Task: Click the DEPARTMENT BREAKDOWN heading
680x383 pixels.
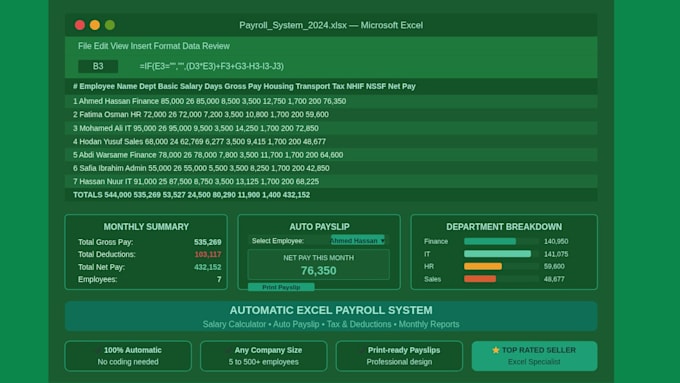Action: [x=504, y=227]
